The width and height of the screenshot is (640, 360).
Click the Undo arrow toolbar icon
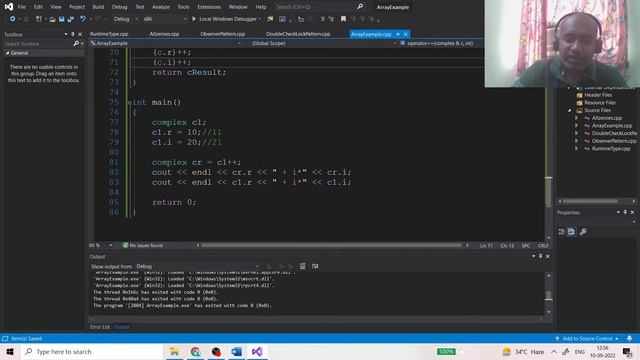[83, 19]
